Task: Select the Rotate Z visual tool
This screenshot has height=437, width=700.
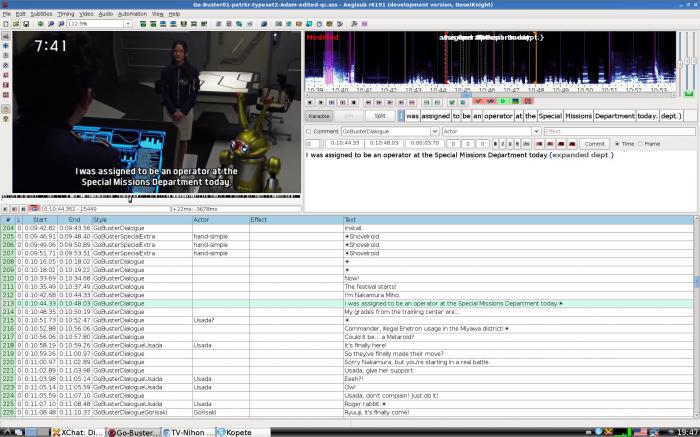Action: (x=6, y=55)
